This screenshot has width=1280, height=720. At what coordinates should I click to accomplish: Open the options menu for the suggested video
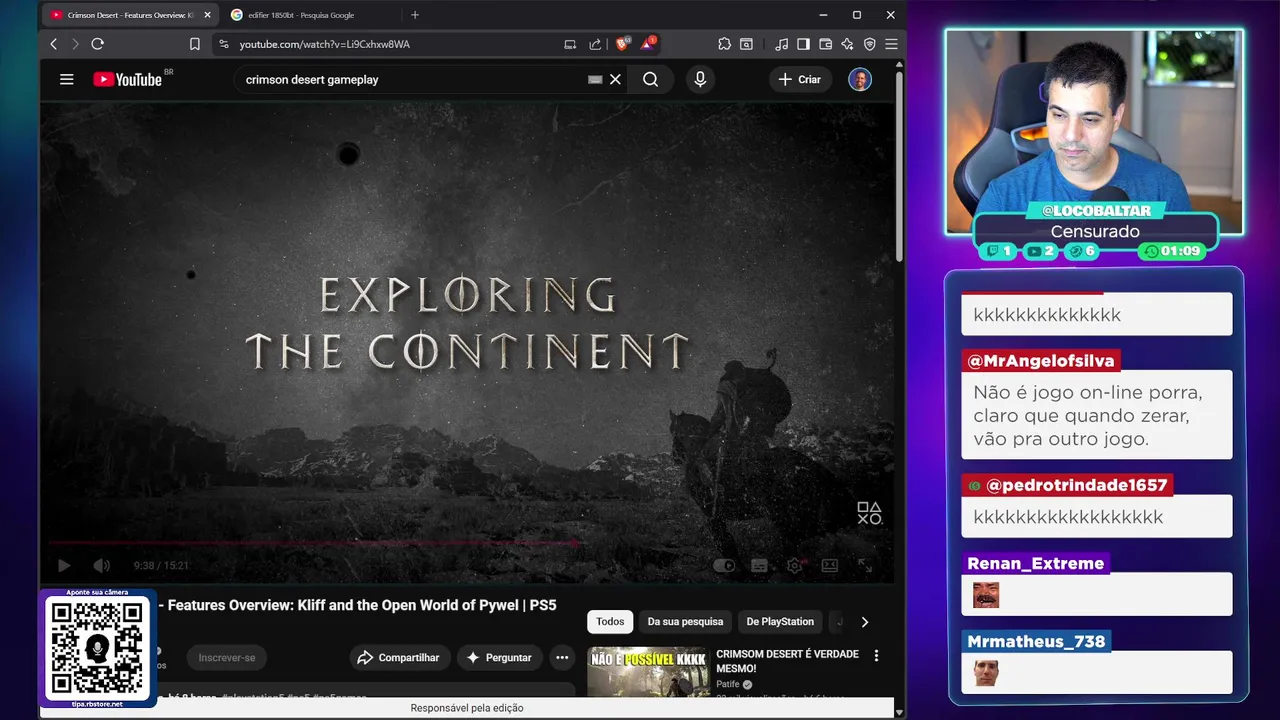tap(876, 656)
